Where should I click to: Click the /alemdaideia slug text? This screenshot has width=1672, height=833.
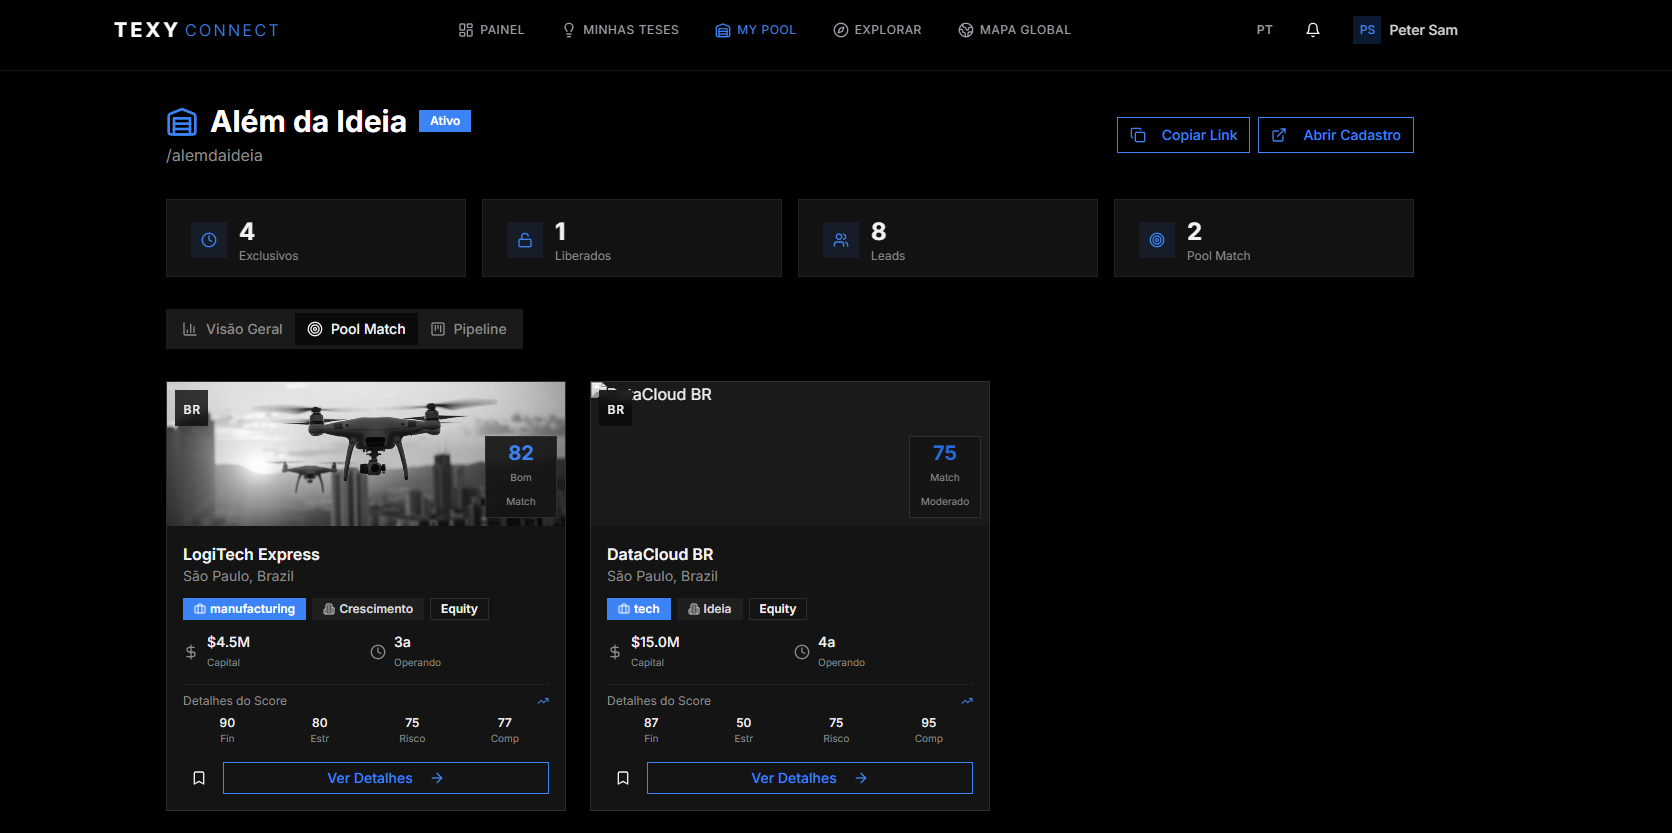point(214,156)
